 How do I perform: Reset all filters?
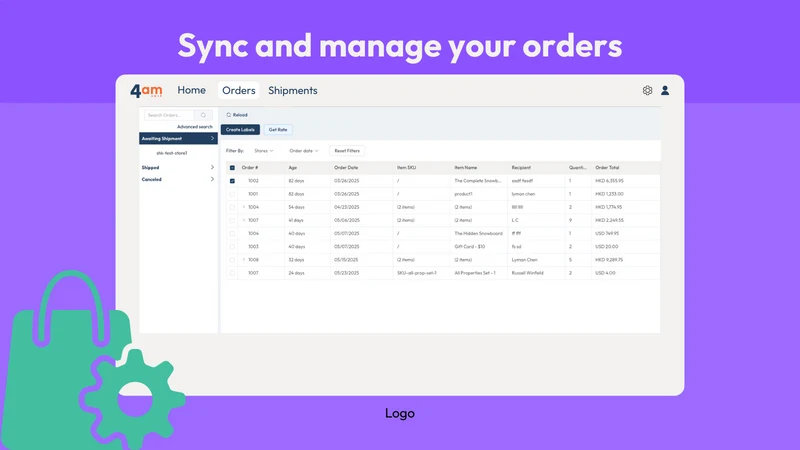(347, 151)
